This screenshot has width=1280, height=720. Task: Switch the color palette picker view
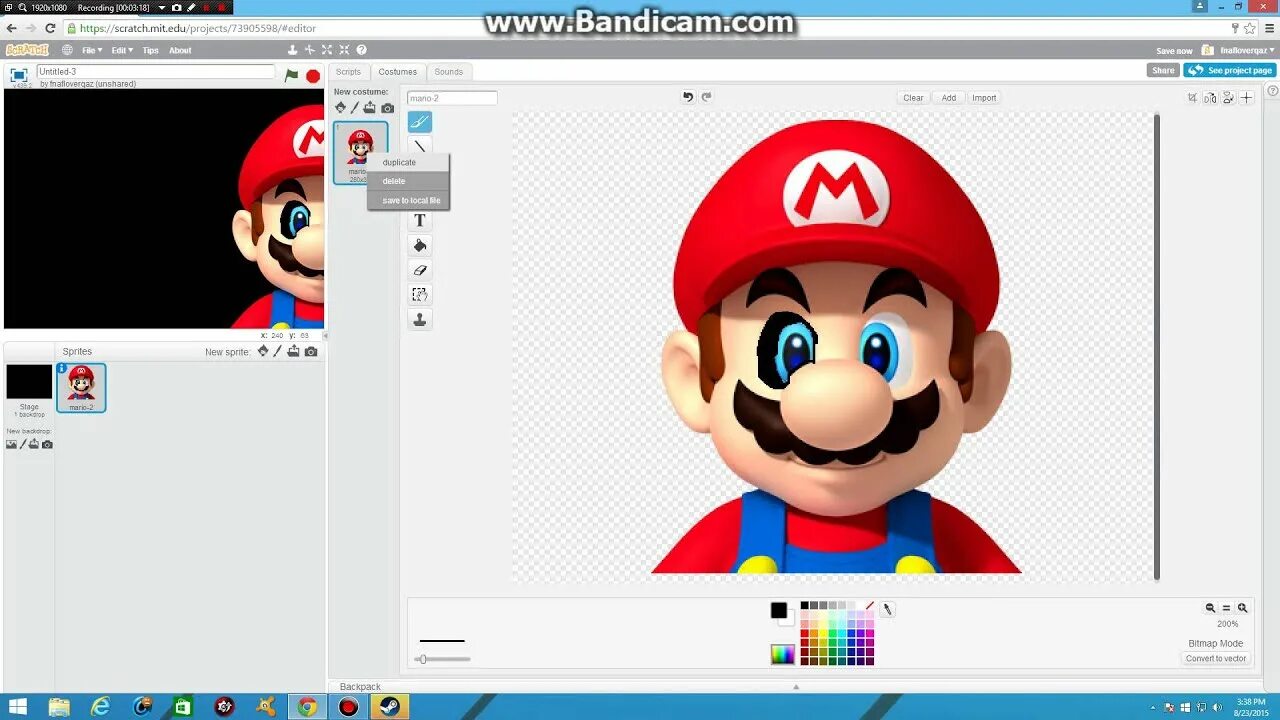click(782, 654)
